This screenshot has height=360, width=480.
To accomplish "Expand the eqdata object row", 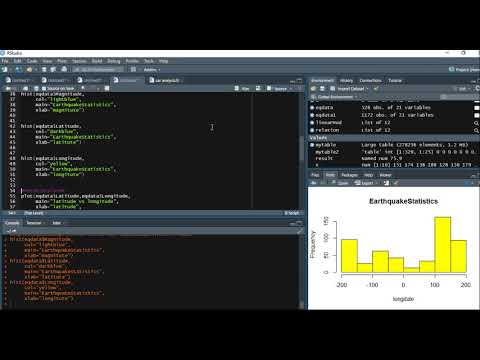I will coord(312,107).
